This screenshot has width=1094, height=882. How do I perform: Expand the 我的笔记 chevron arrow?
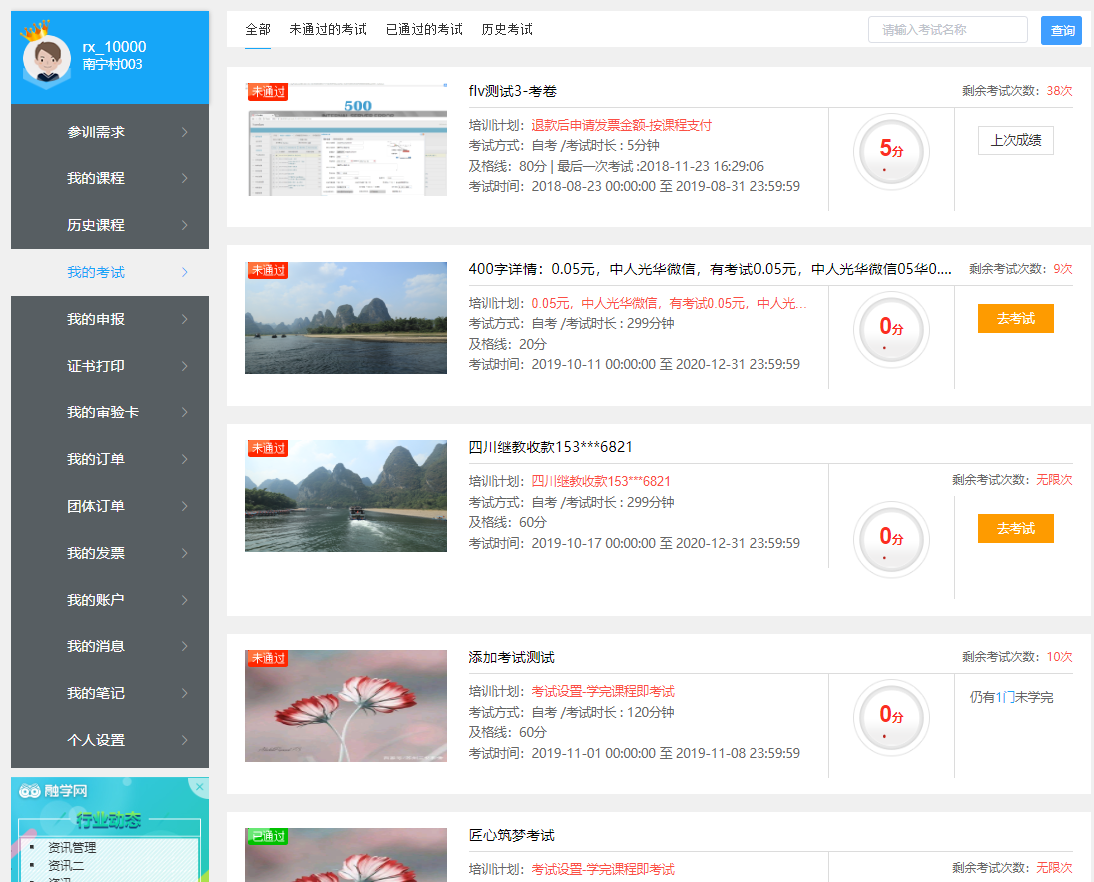(185, 693)
